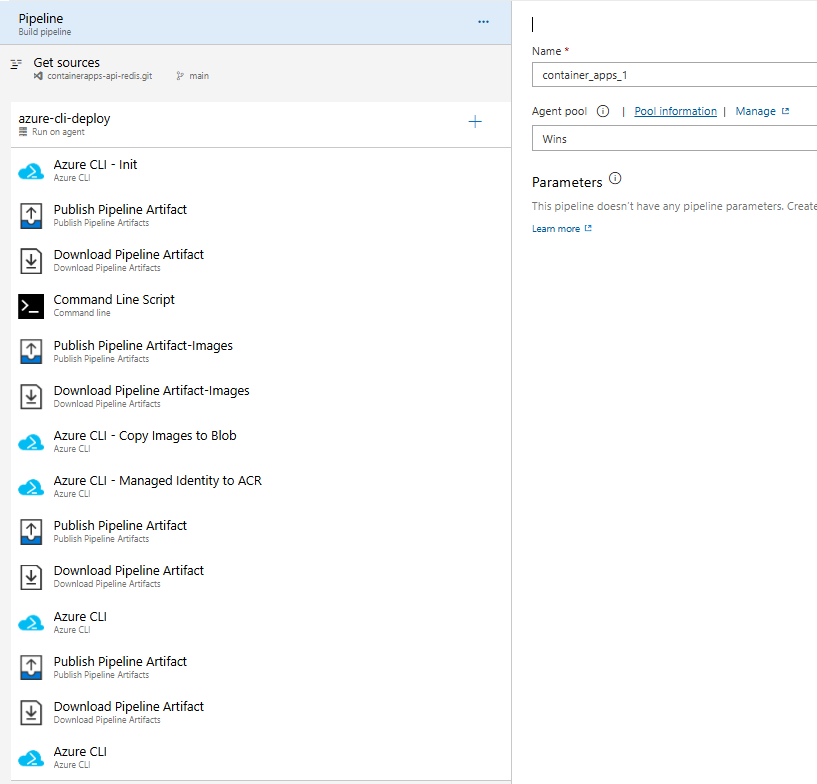Screen dimensions: 817x784
Task: Open Azure CLI - Copy Images to Blob task
Action: click(261, 442)
